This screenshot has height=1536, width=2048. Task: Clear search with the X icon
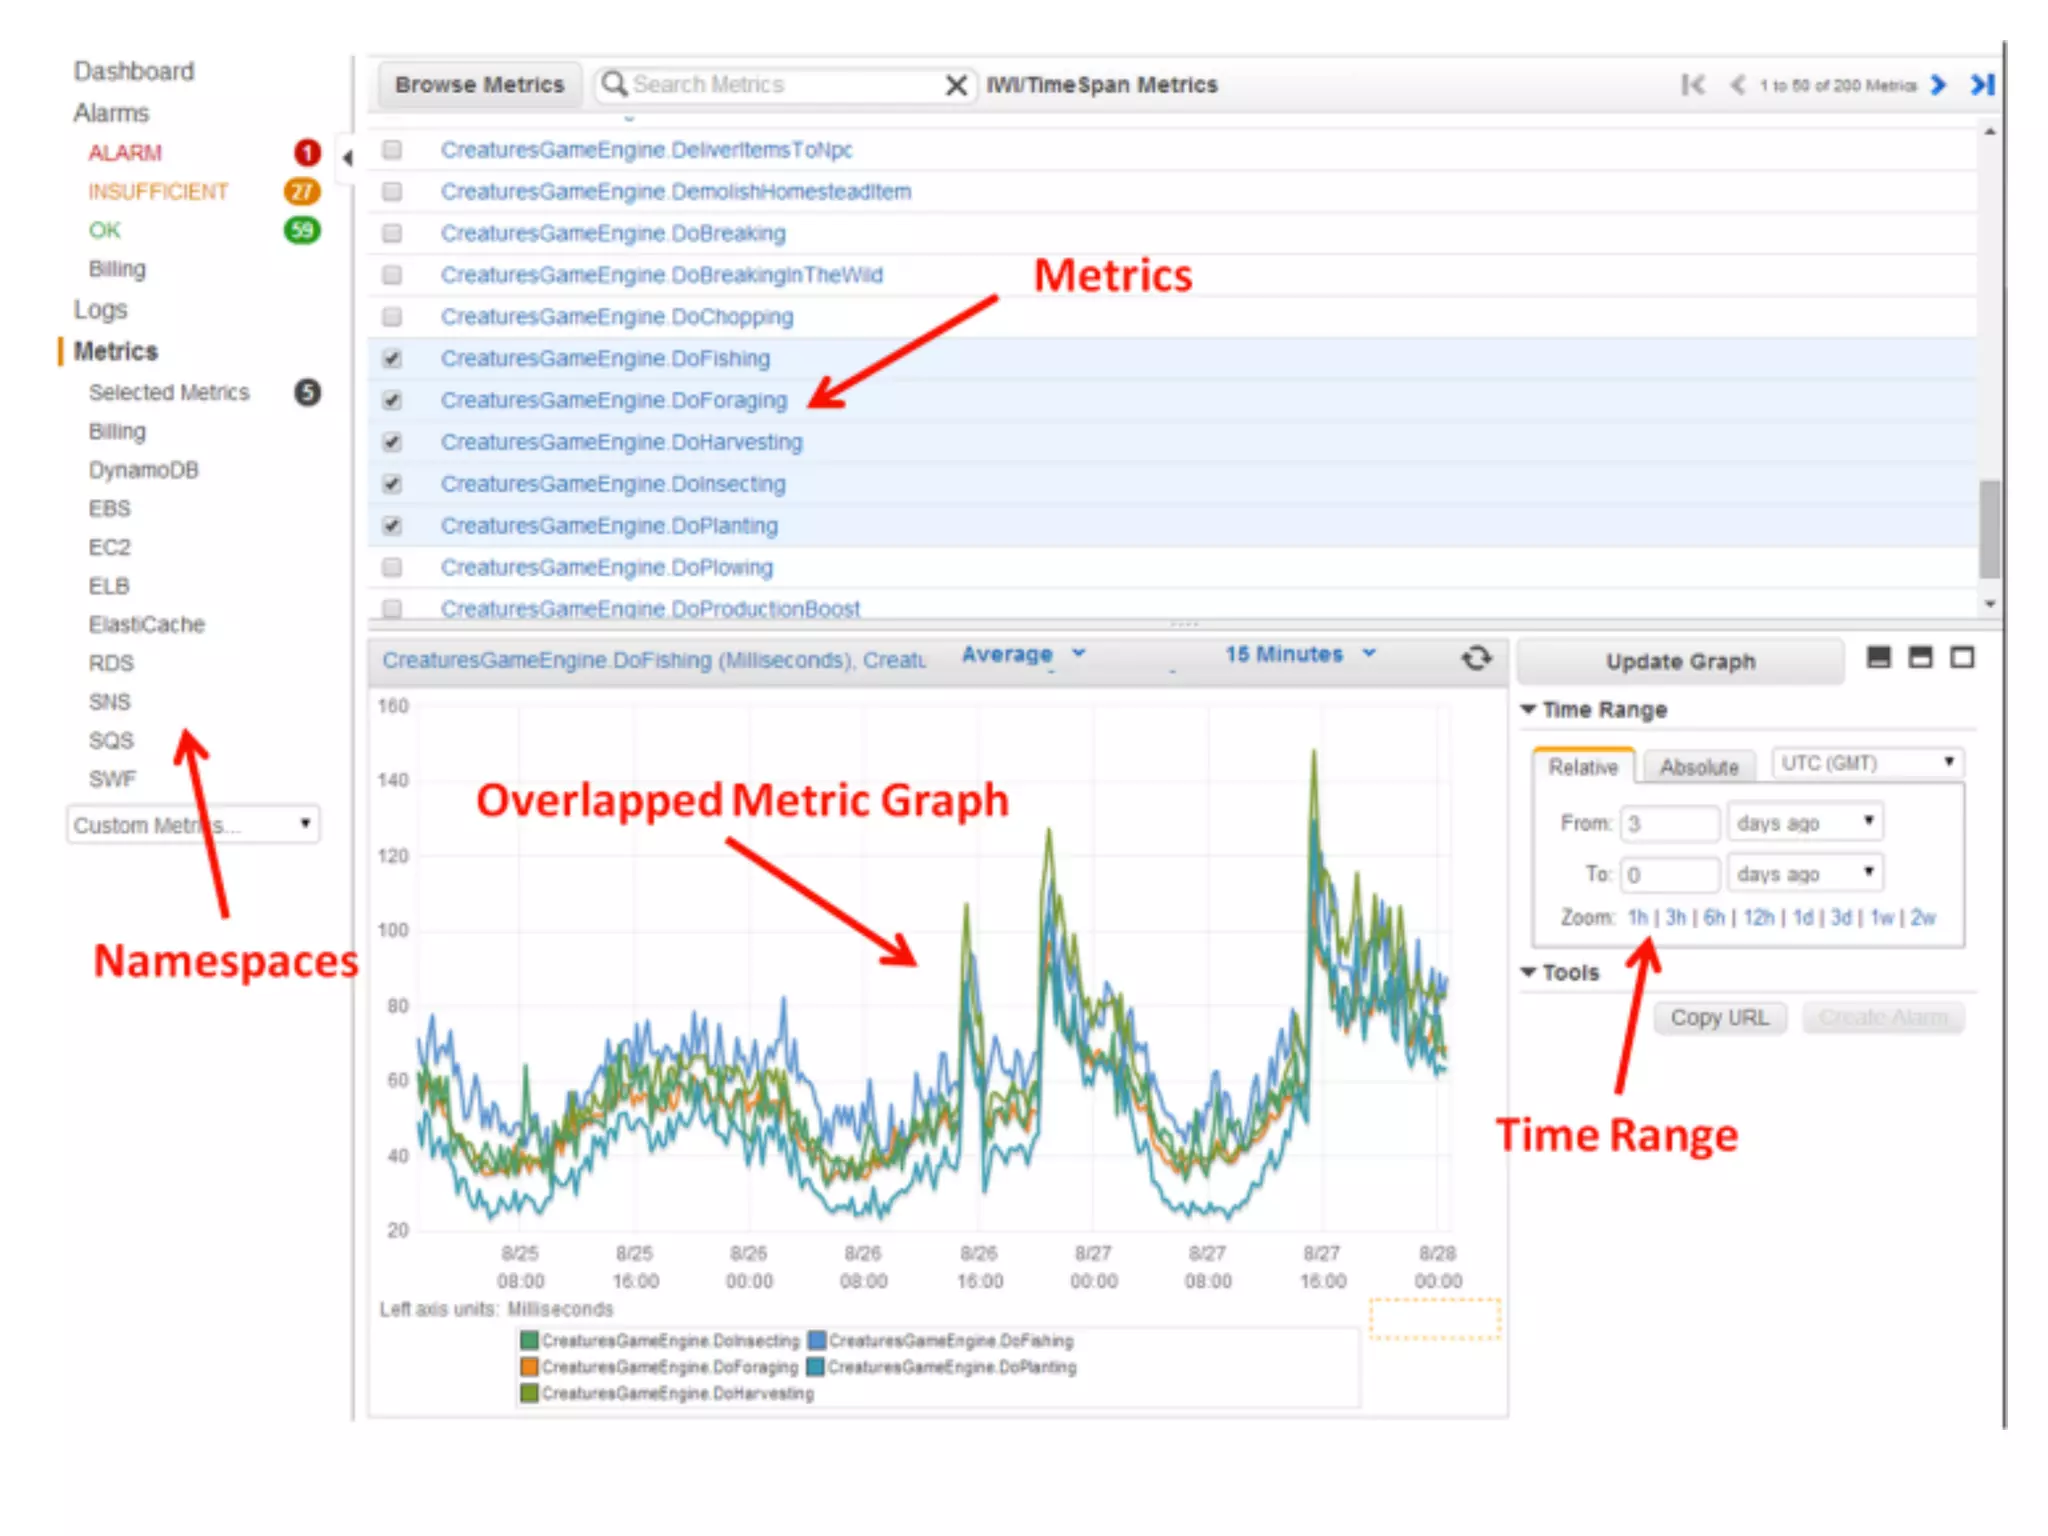point(956,85)
